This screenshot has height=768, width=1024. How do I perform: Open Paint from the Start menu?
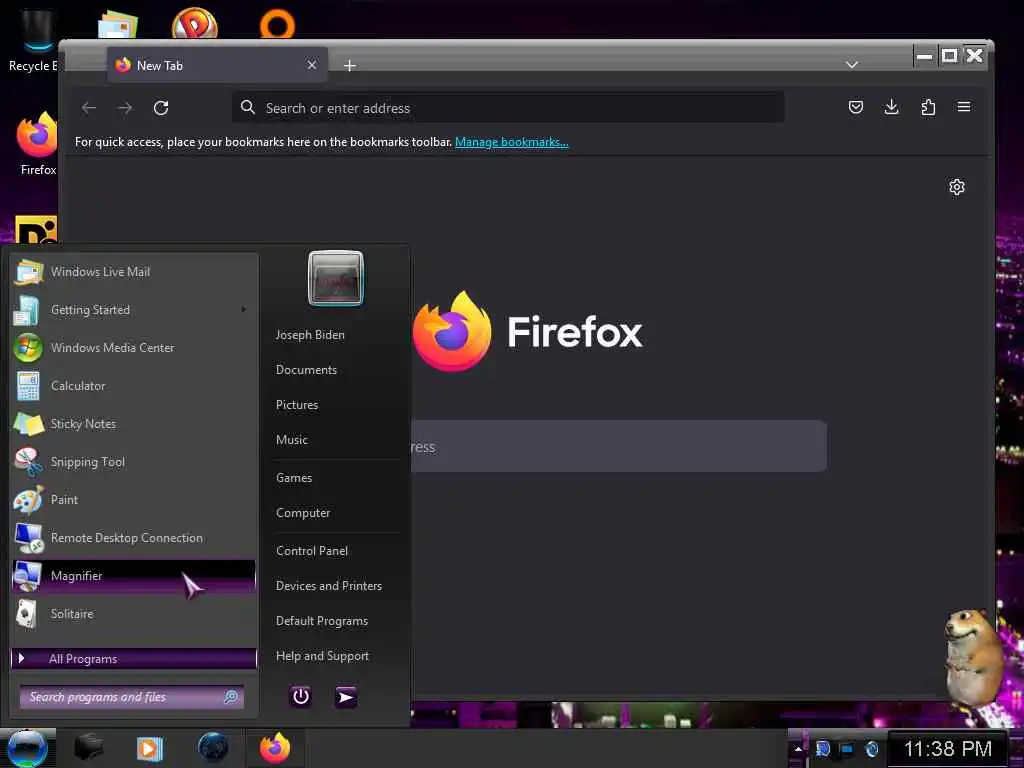[134, 500]
